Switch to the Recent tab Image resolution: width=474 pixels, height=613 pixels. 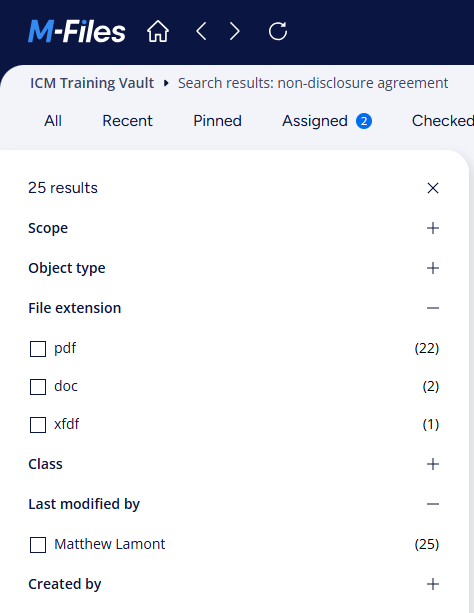[127, 121]
